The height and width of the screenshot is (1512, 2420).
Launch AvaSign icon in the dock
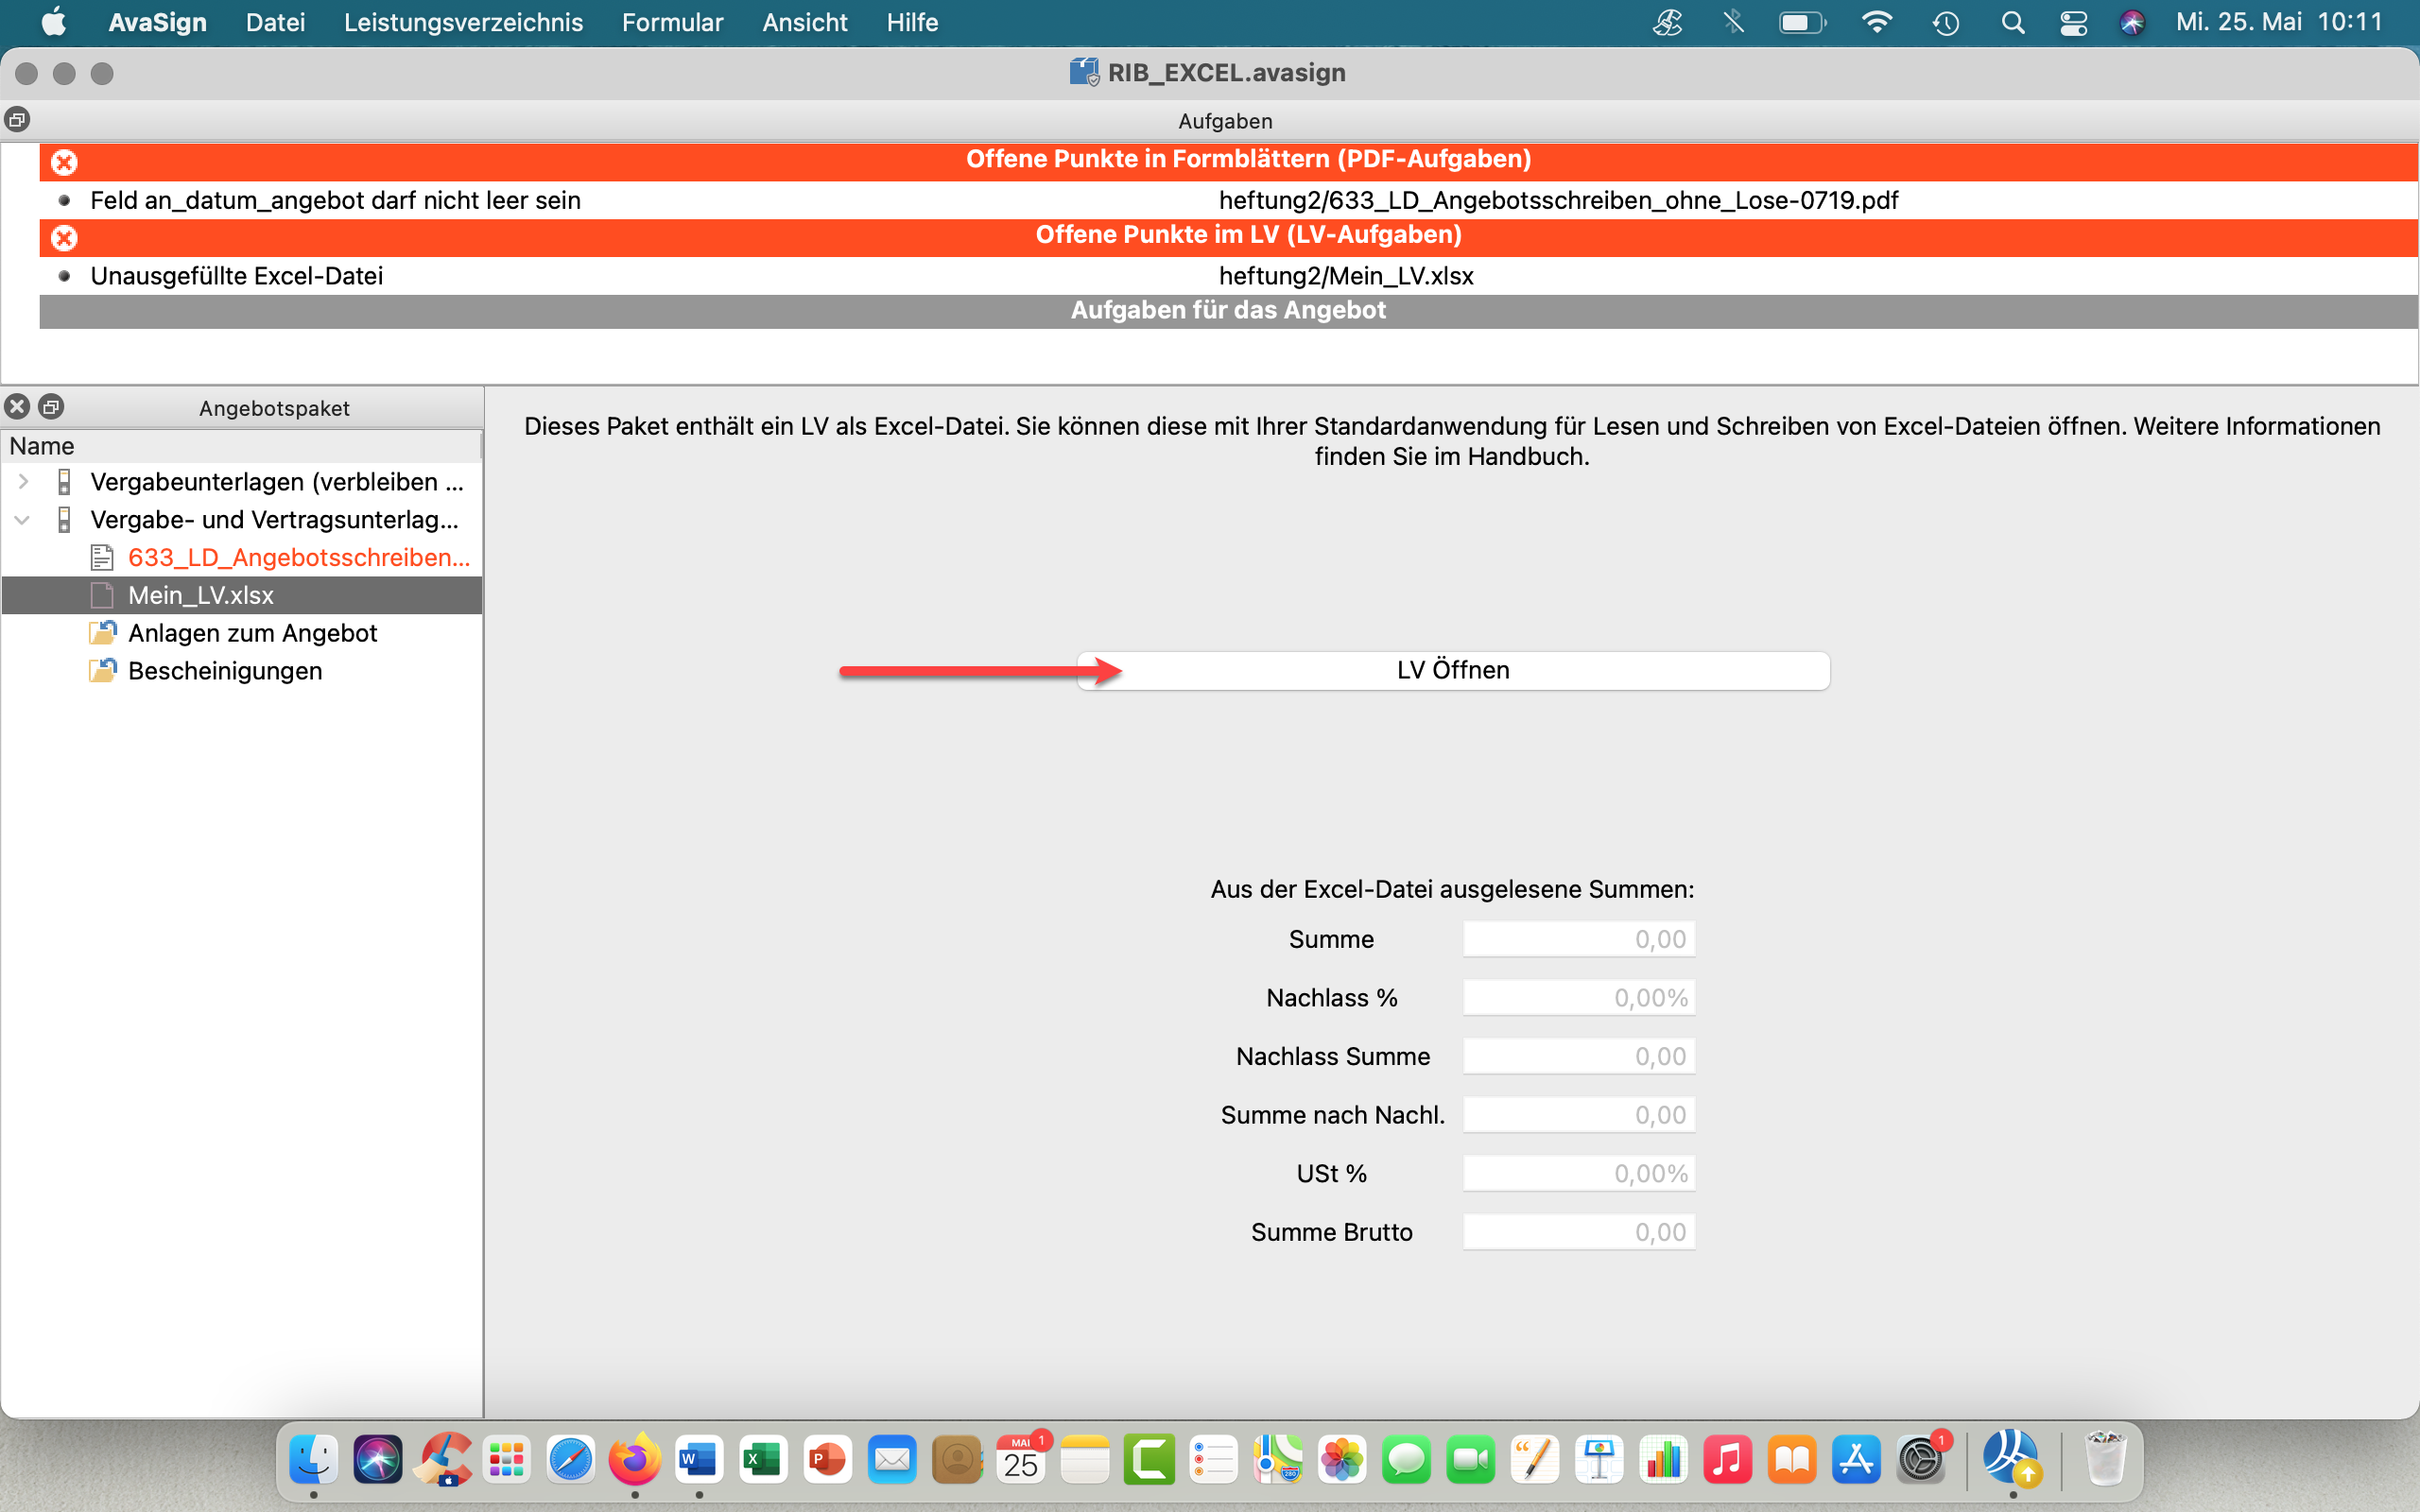(2011, 1458)
